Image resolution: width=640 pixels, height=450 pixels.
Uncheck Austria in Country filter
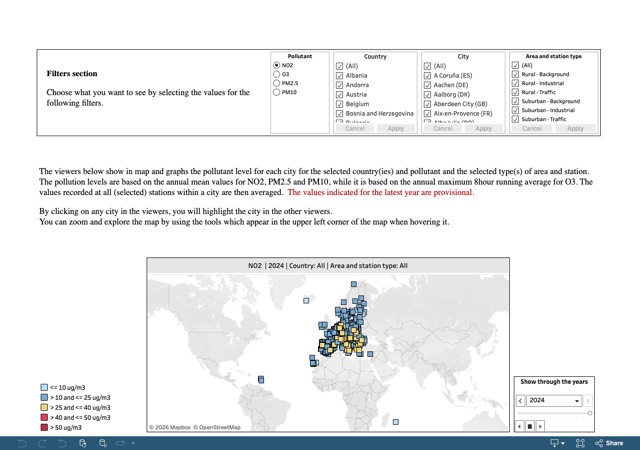pyautogui.click(x=339, y=94)
